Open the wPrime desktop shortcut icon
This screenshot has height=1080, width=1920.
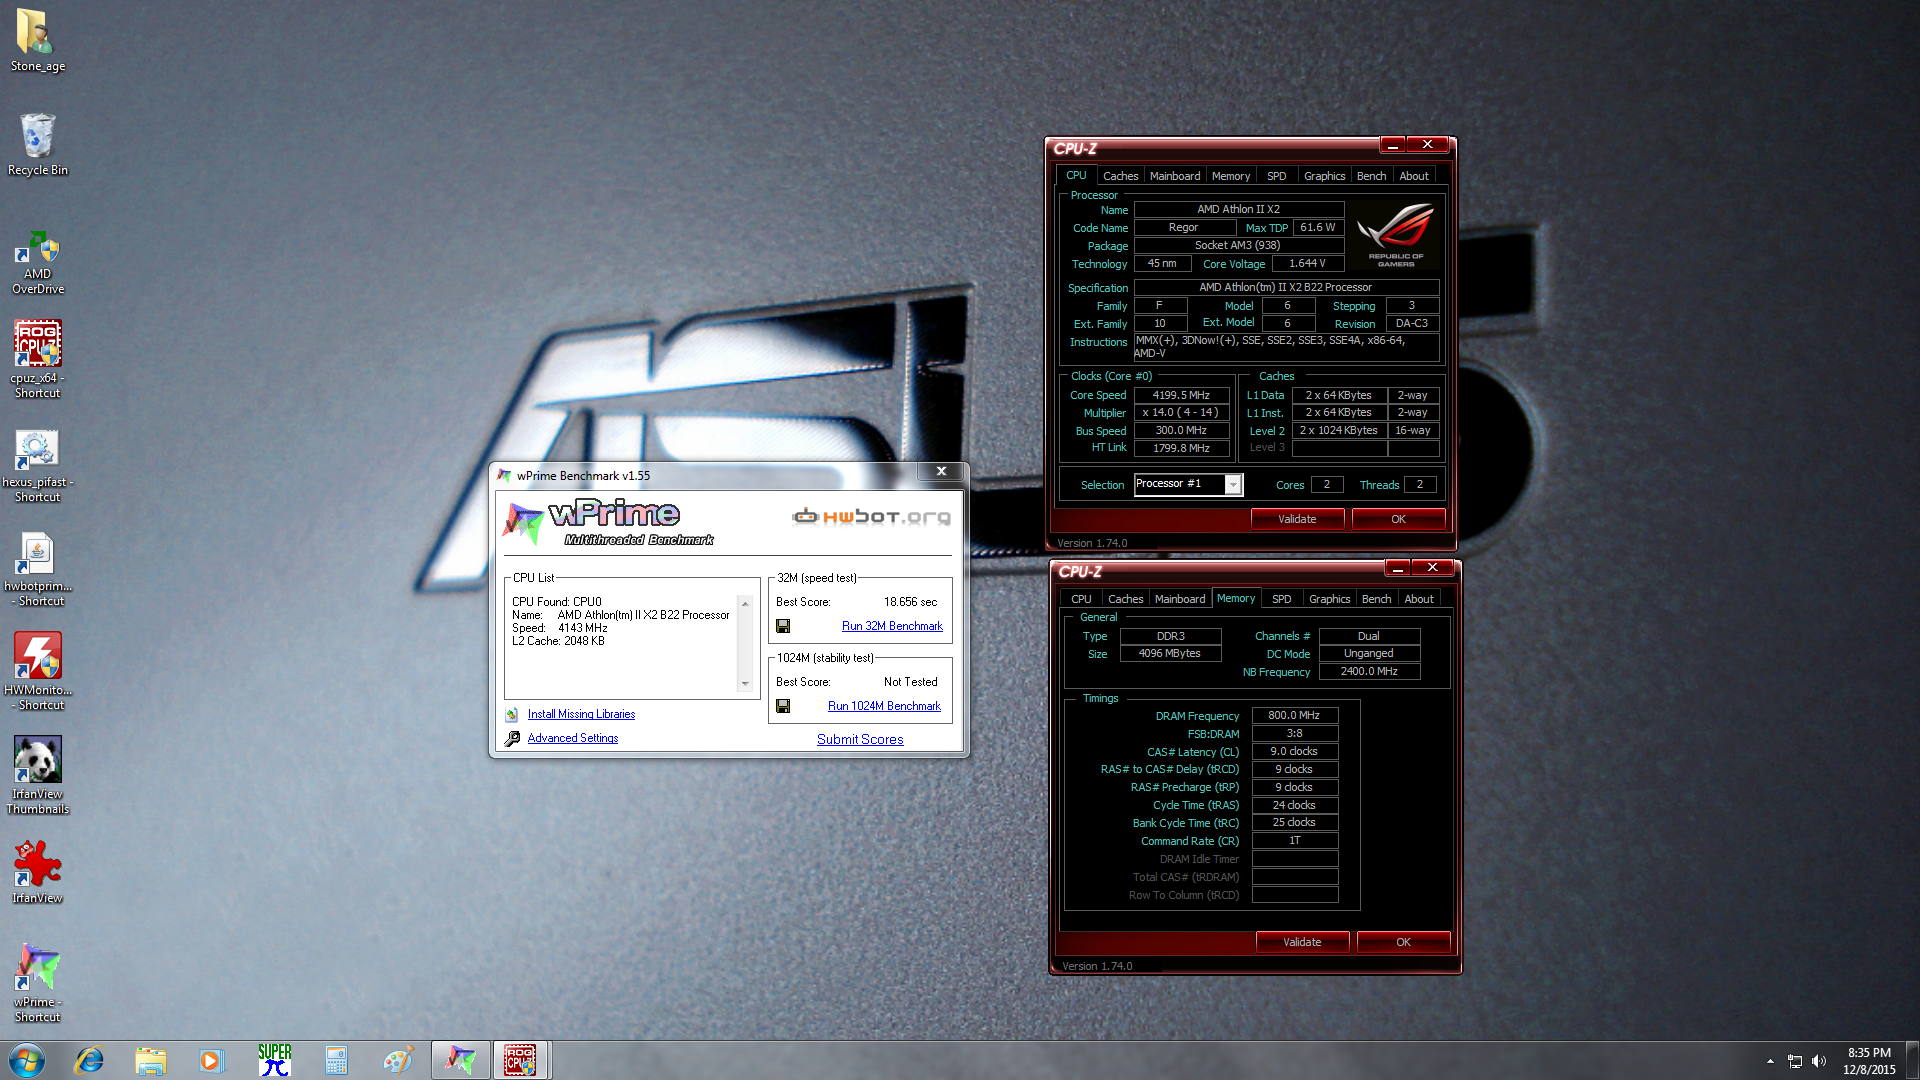click(x=37, y=982)
